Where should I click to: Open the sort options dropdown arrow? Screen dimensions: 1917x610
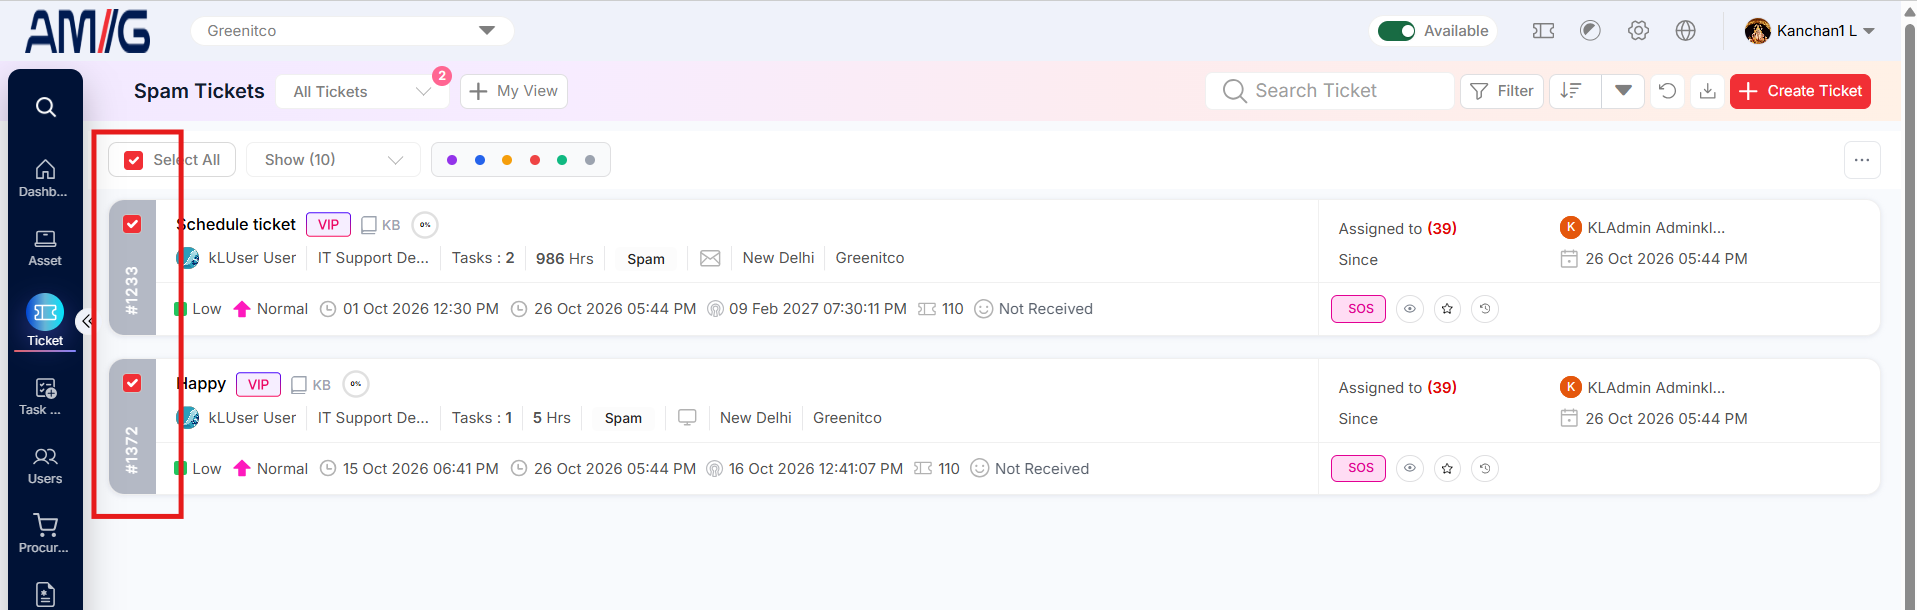[1623, 91]
